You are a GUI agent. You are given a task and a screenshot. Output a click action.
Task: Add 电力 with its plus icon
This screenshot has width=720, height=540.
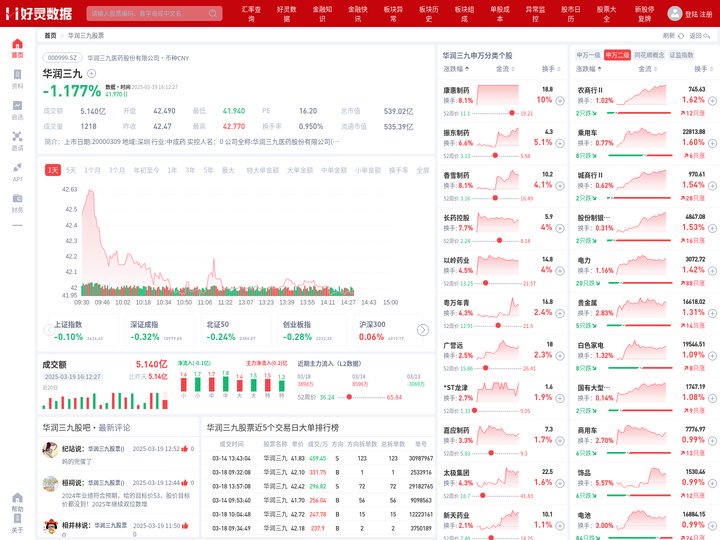click(x=712, y=270)
